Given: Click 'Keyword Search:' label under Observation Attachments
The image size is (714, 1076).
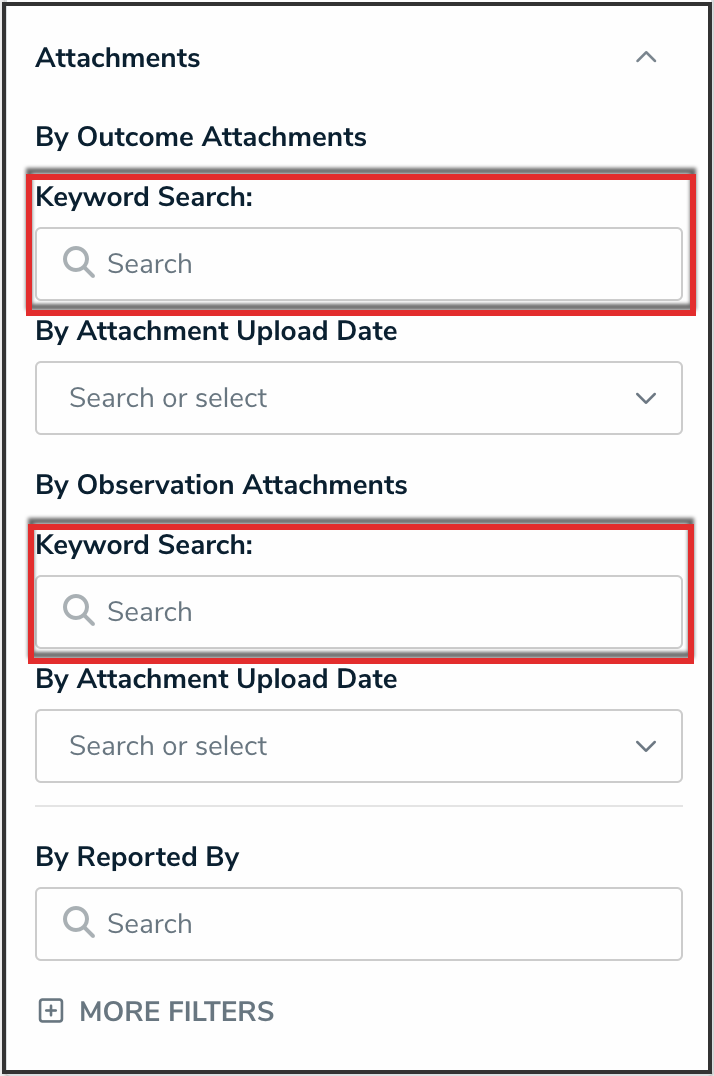Looking at the screenshot, I should pyautogui.click(x=144, y=545).
